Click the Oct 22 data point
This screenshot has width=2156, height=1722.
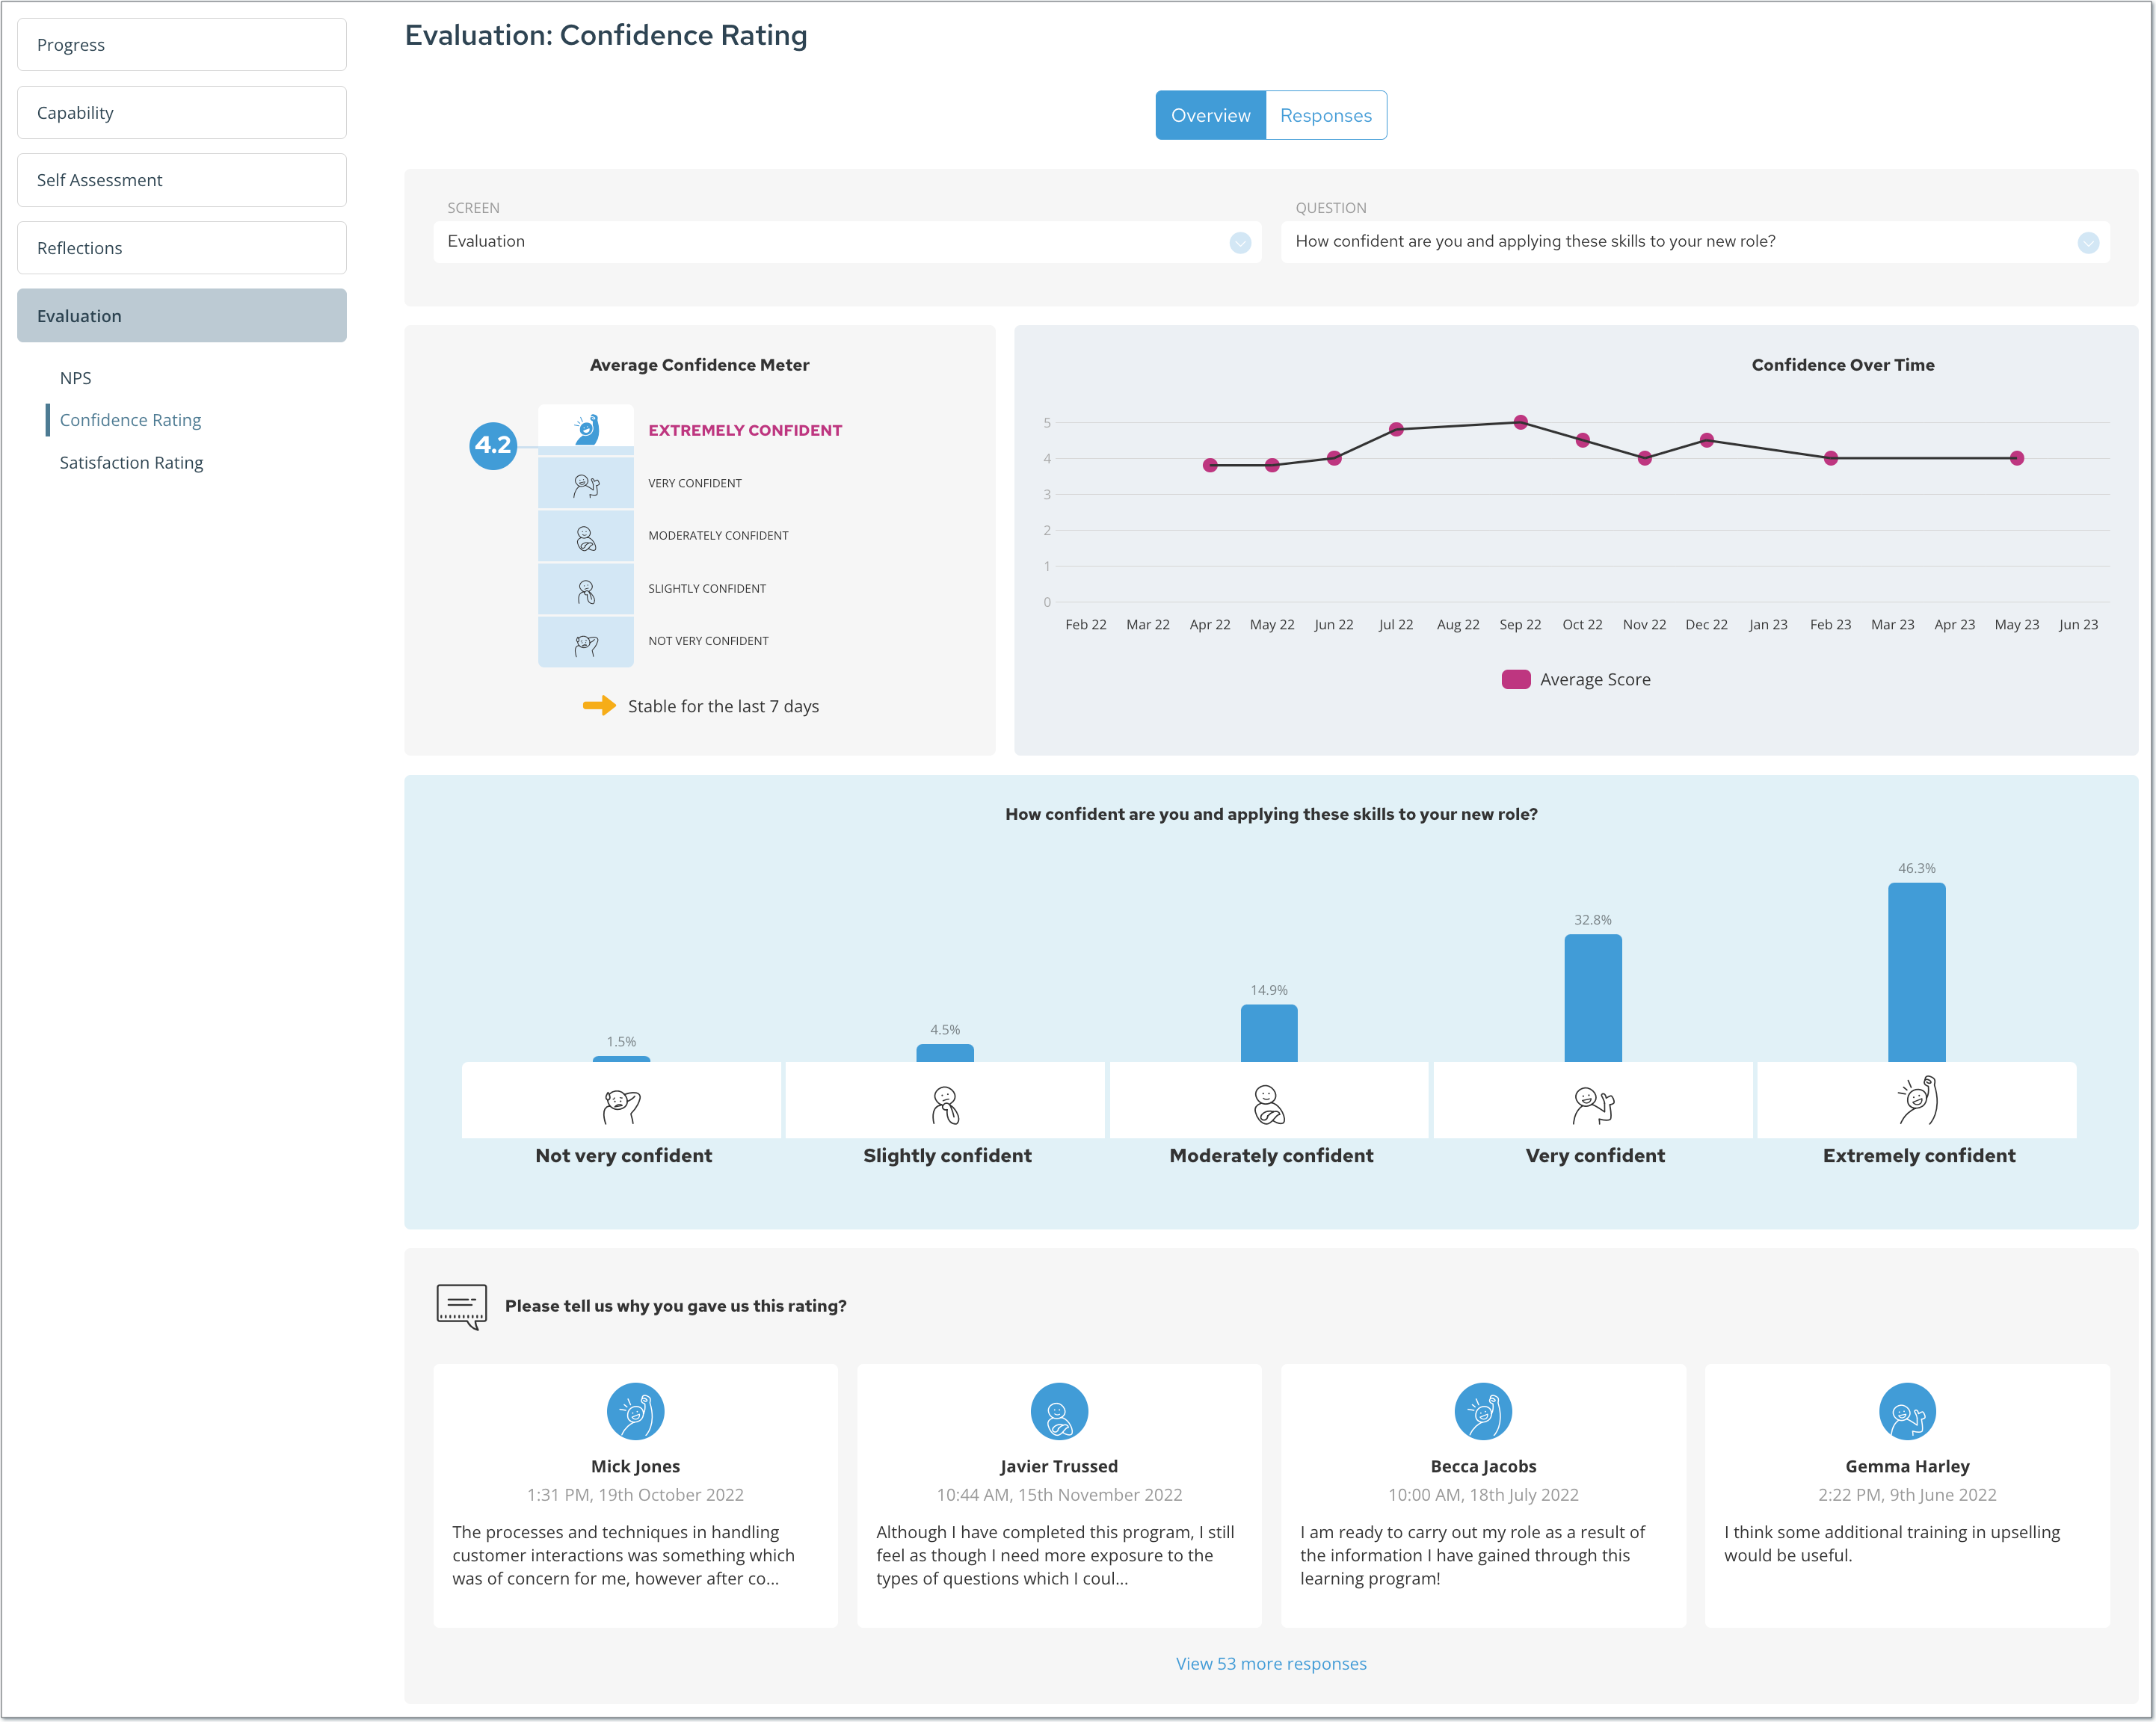(x=1583, y=440)
